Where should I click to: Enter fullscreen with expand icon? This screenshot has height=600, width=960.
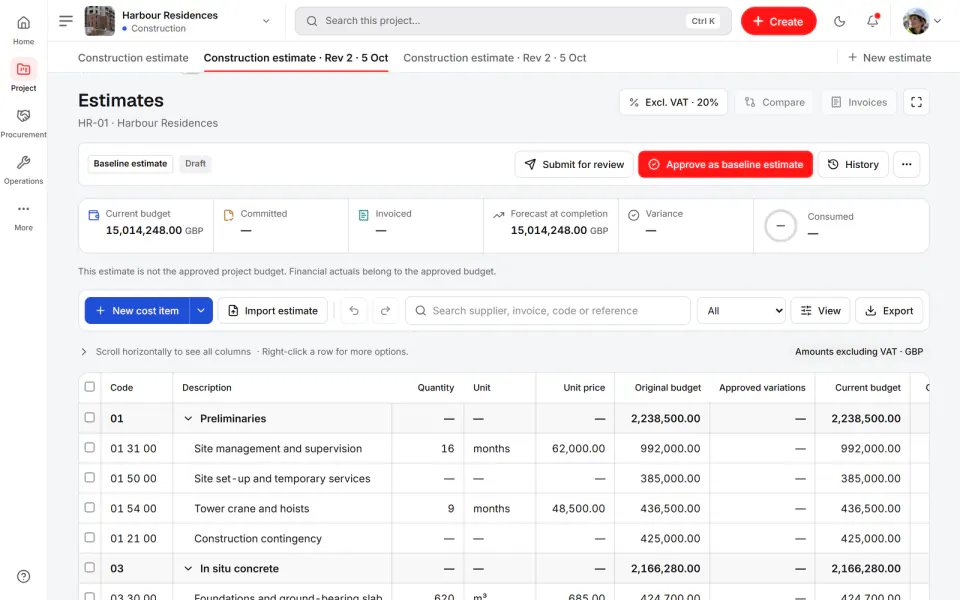916,102
